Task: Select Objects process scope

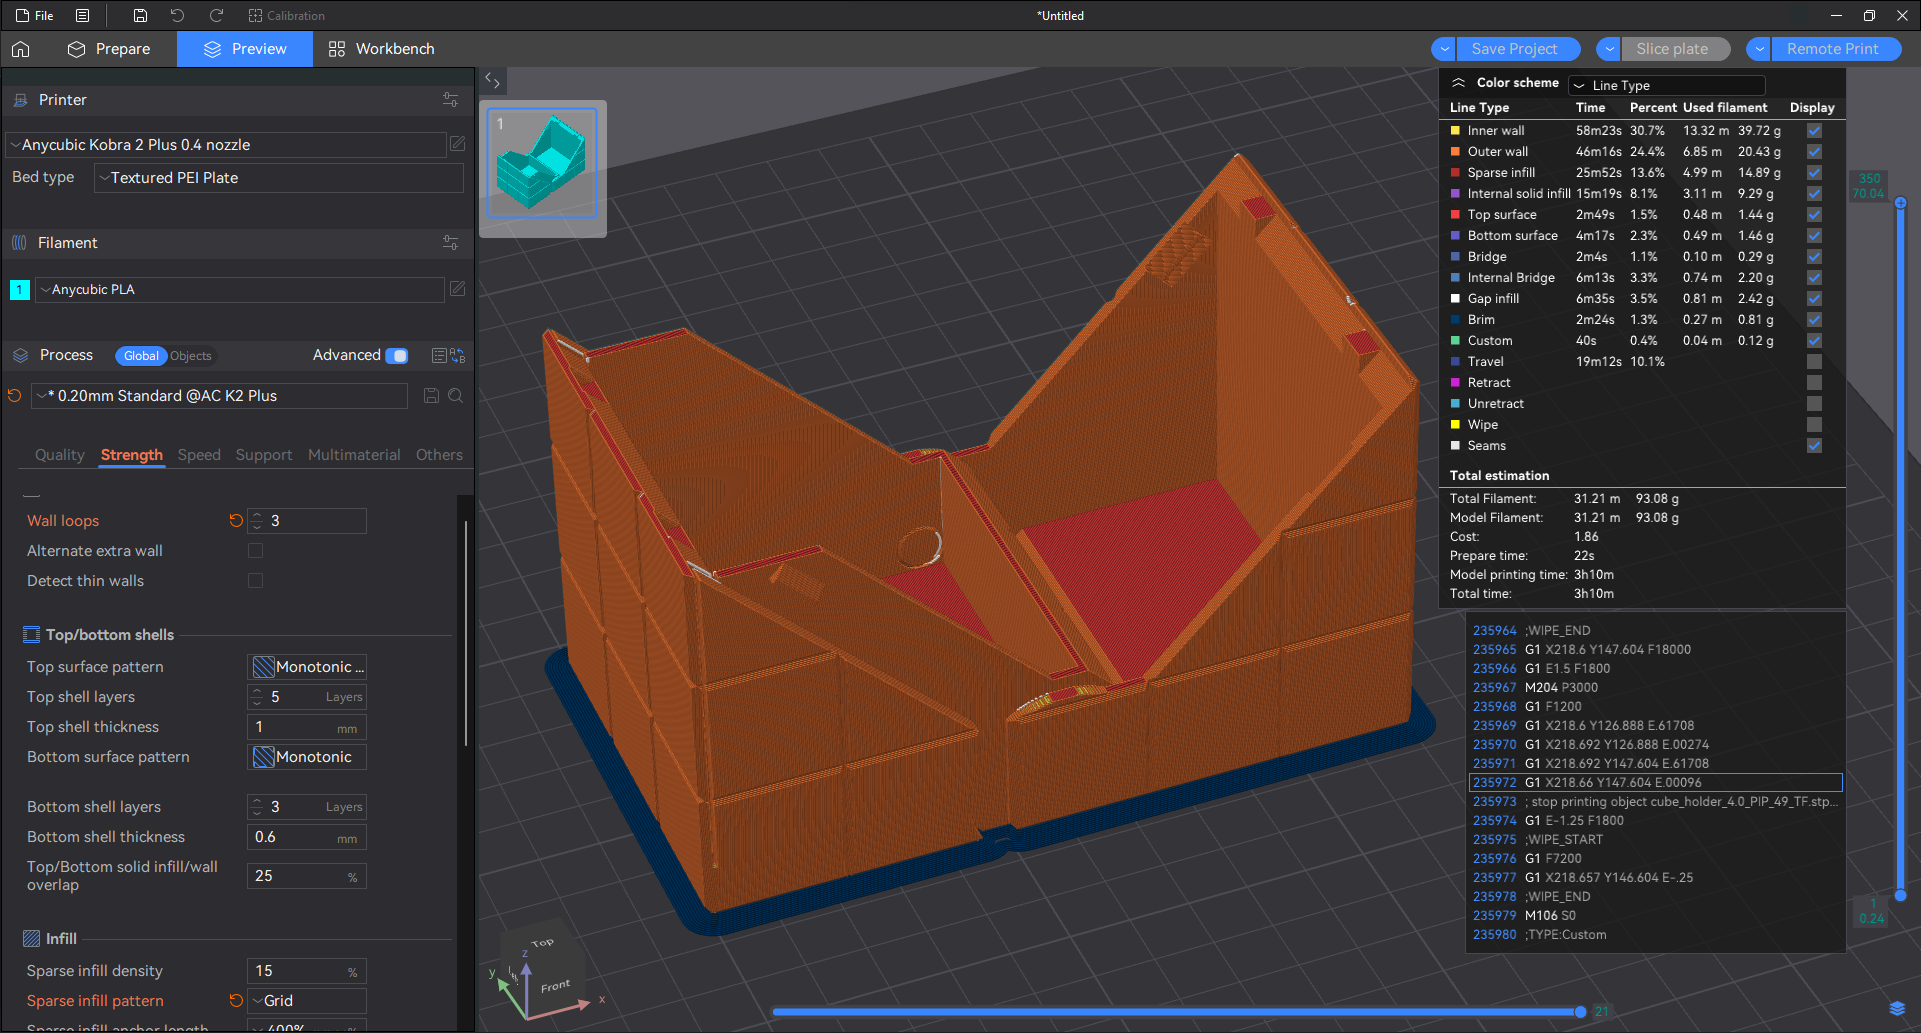Action: pyautogui.click(x=190, y=356)
